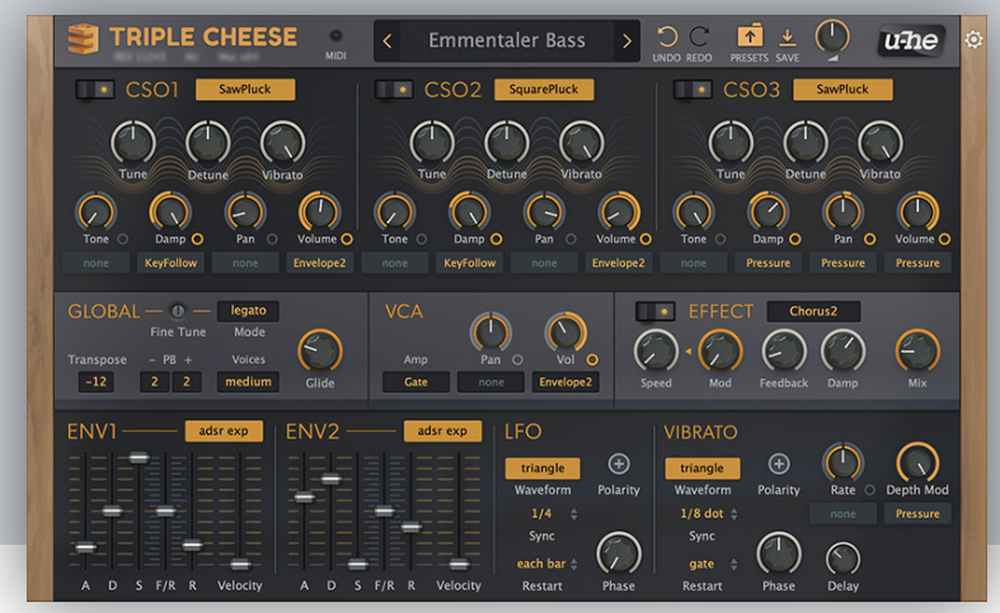Click the Effect Mix knob
Screen dimensions: 1000x613
917,351
